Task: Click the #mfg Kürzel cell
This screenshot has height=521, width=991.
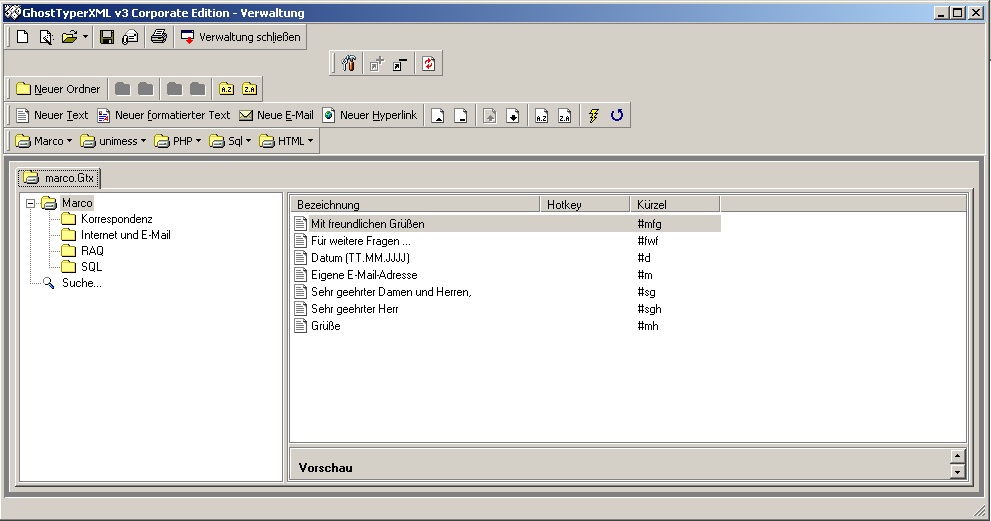Action: click(649, 224)
